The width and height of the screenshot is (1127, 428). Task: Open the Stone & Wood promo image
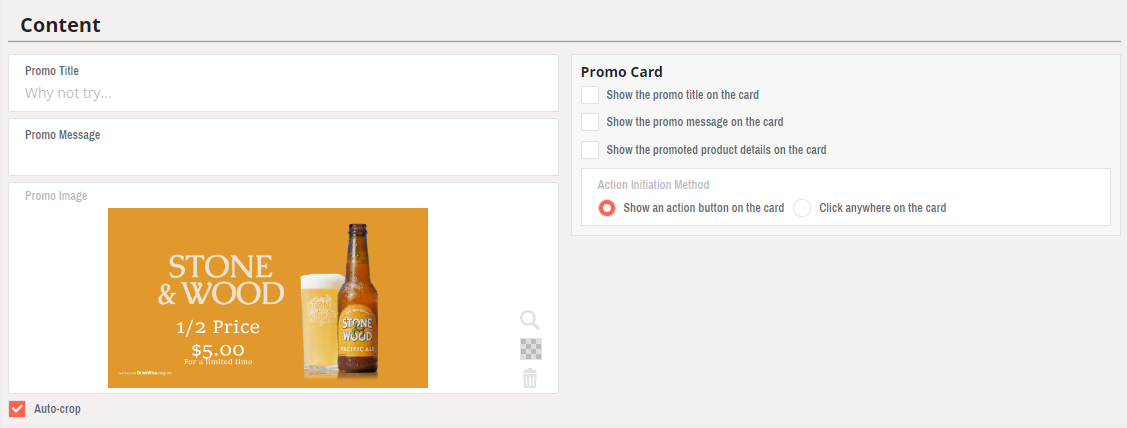click(268, 298)
